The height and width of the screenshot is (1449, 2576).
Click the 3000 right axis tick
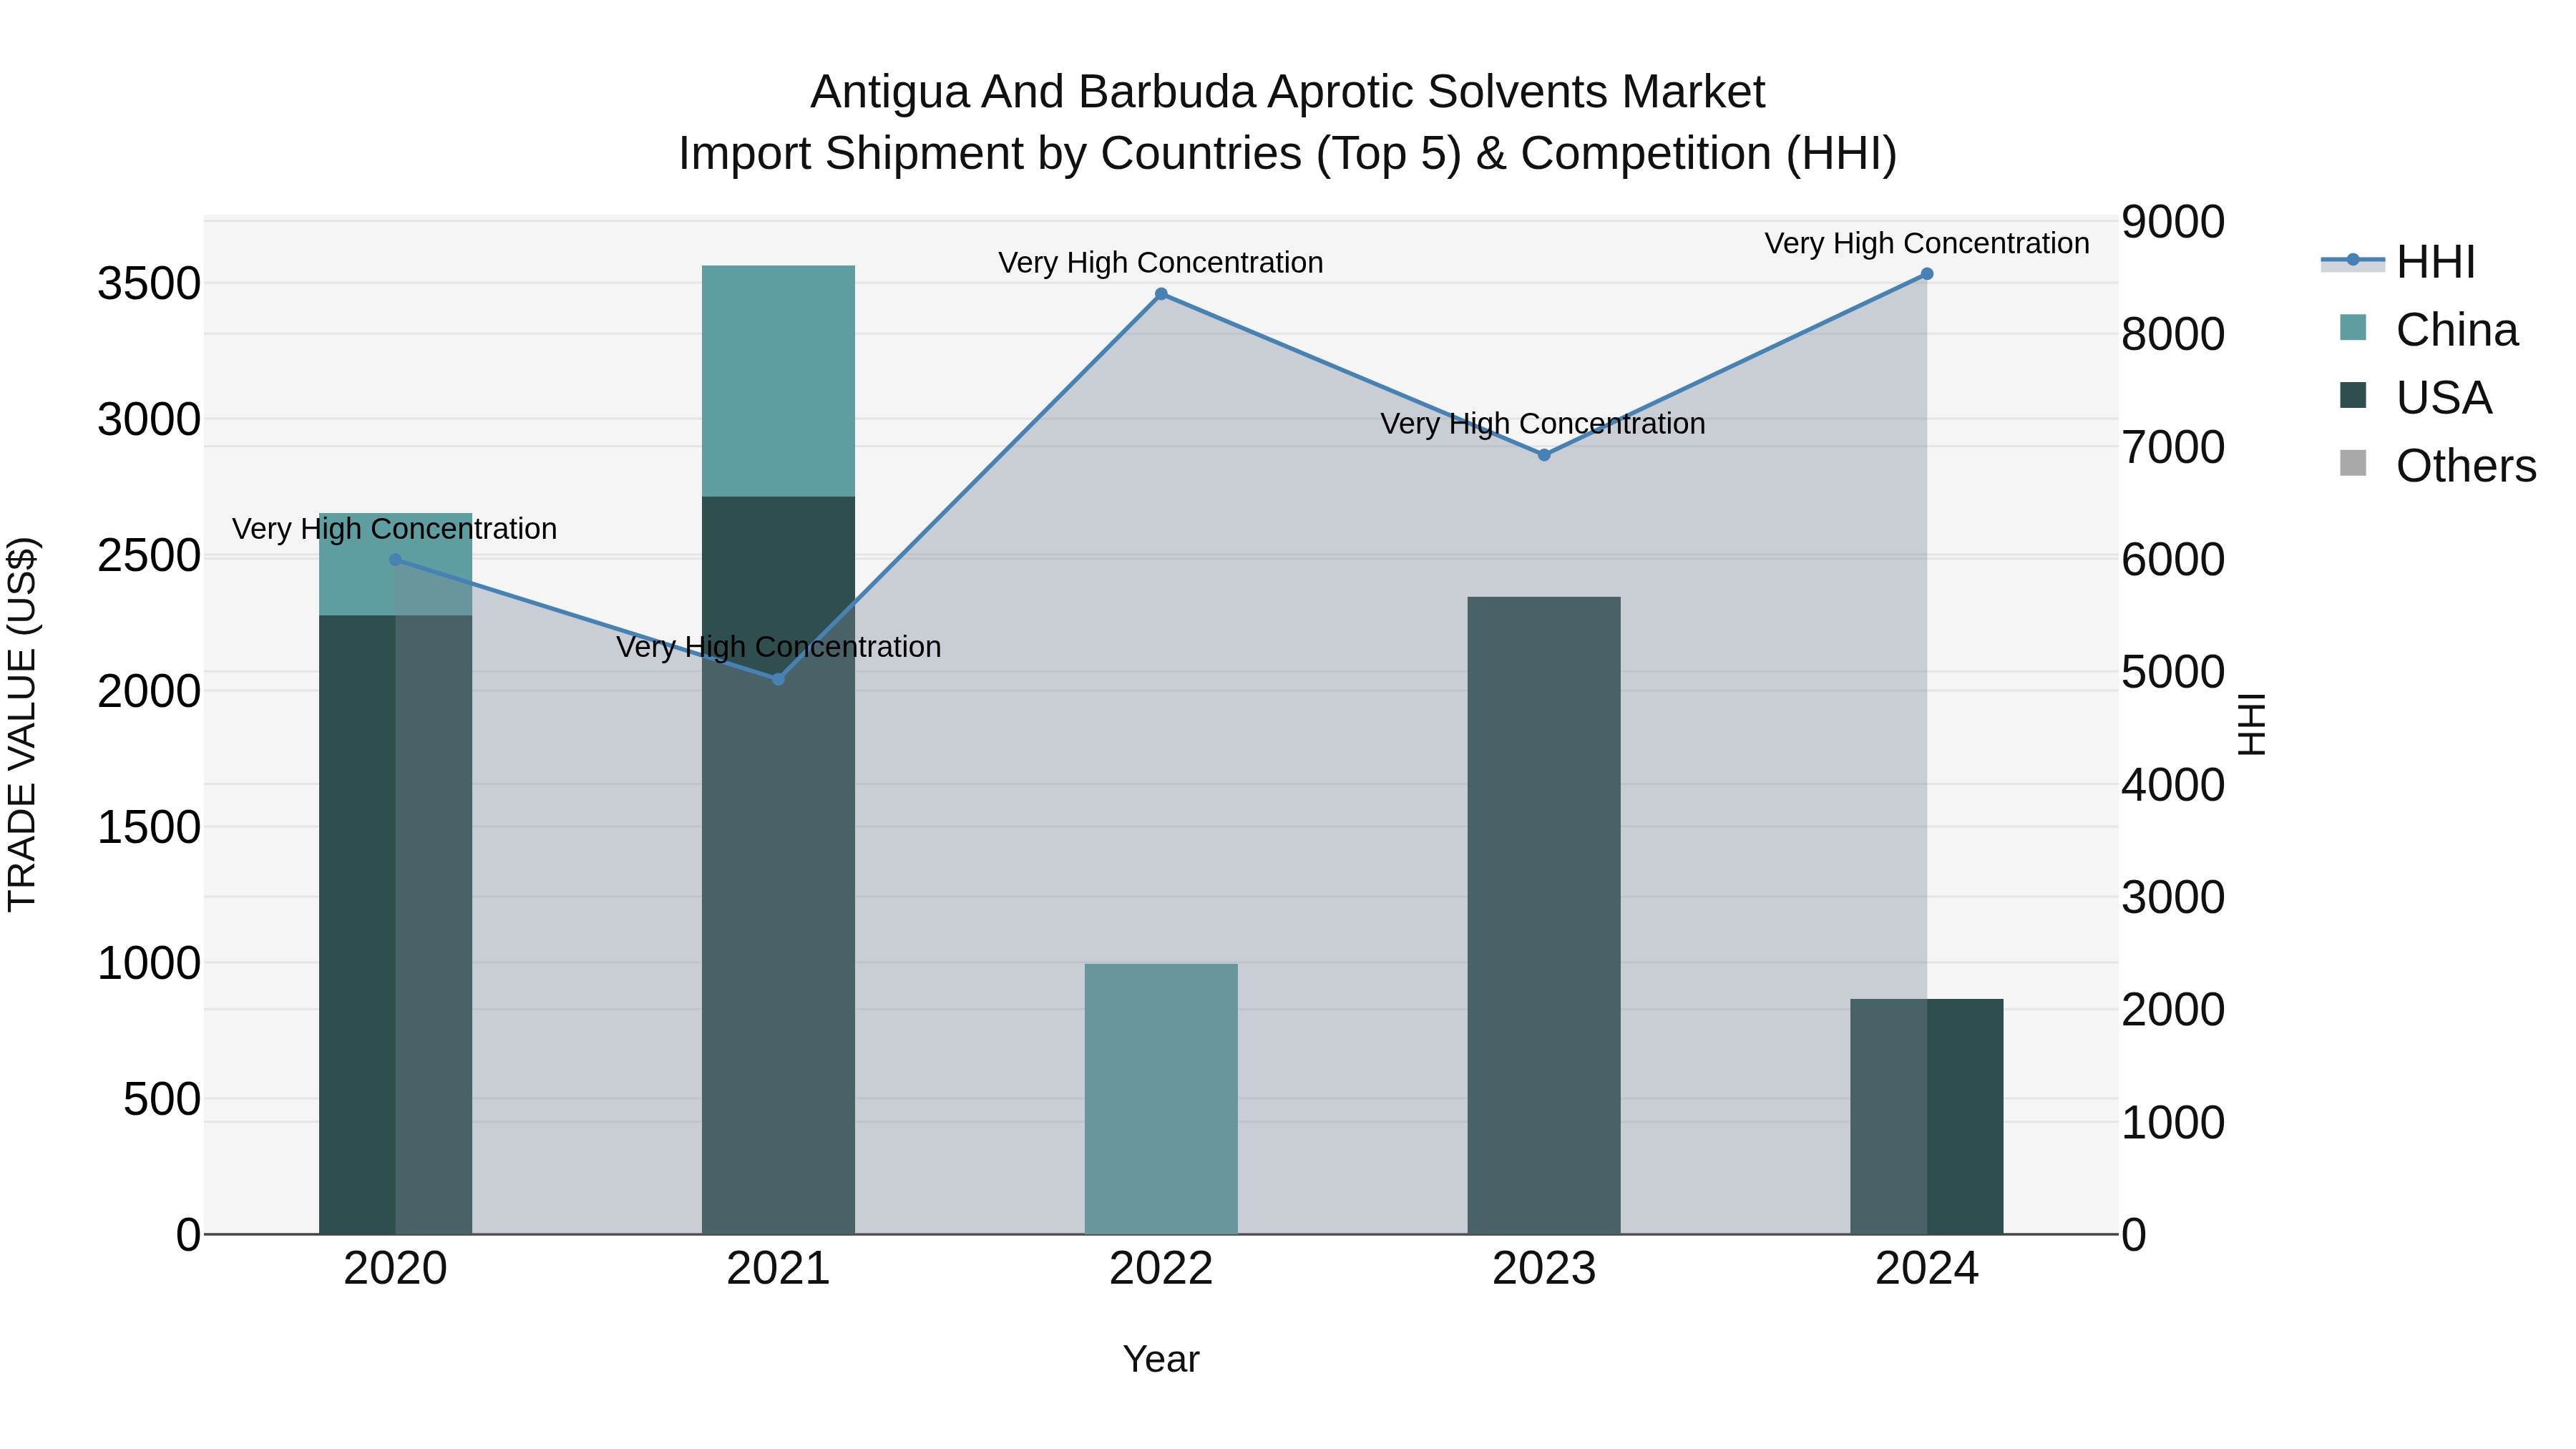pos(2173,897)
